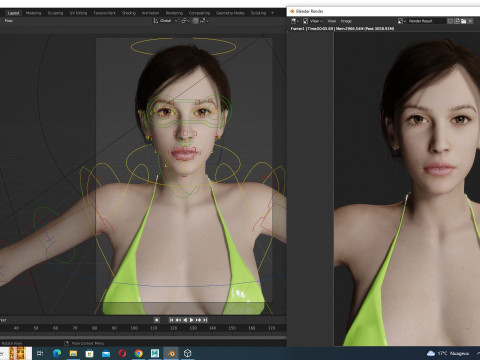Jump to previous keyframe
Image resolution: width=480 pixels, height=360 pixels.
click(178, 320)
